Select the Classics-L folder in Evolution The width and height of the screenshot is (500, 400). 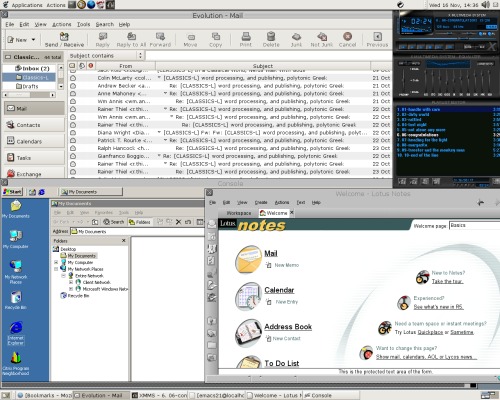29,77
